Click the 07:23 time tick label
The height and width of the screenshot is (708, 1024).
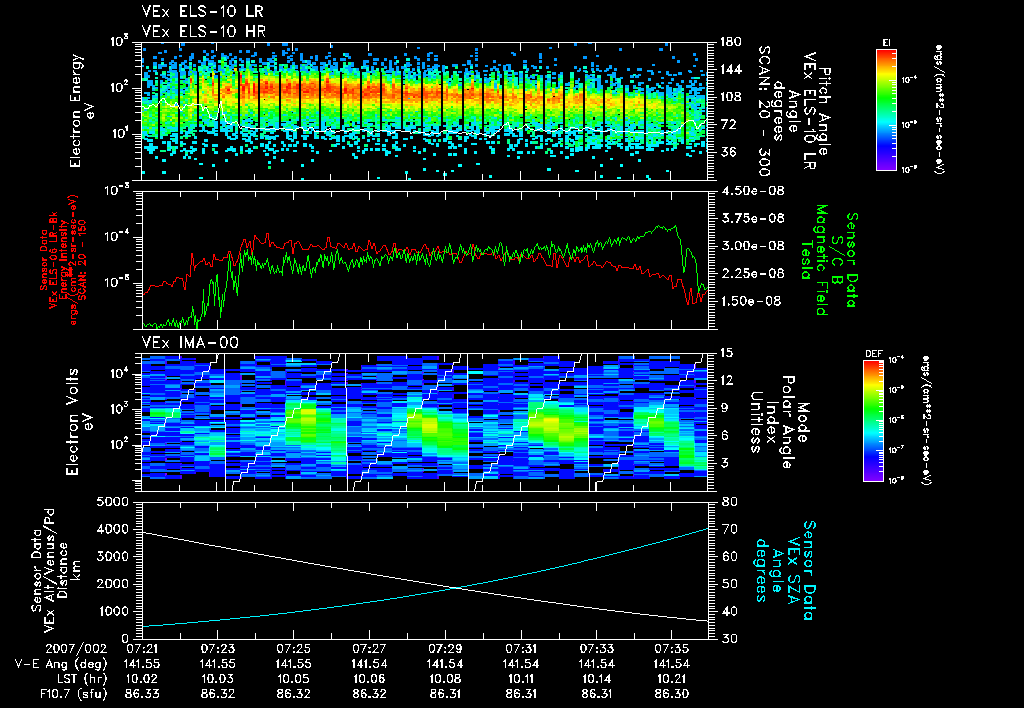tap(217, 649)
